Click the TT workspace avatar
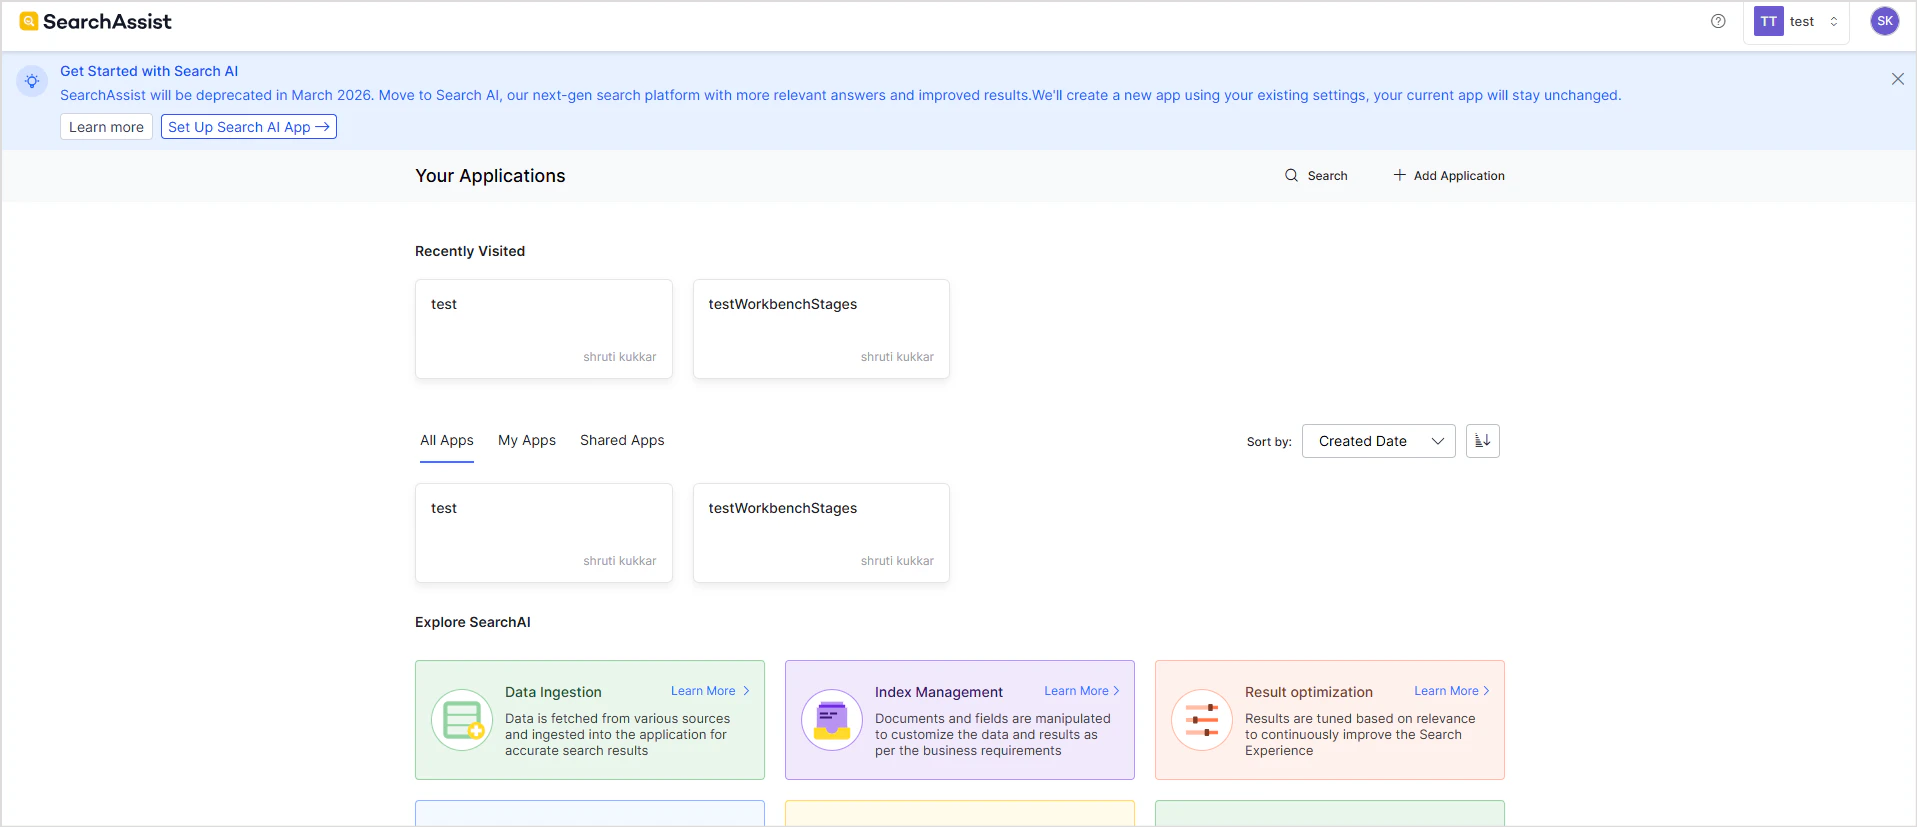 1768,21
